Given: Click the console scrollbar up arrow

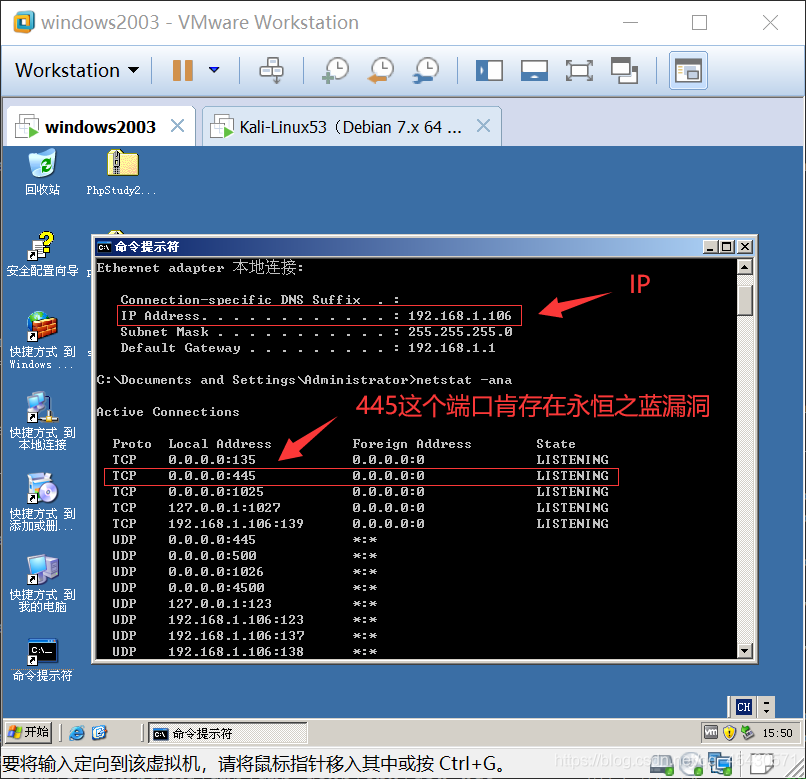Looking at the screenshot, I should pyautogui.click(x=745, y=267).
